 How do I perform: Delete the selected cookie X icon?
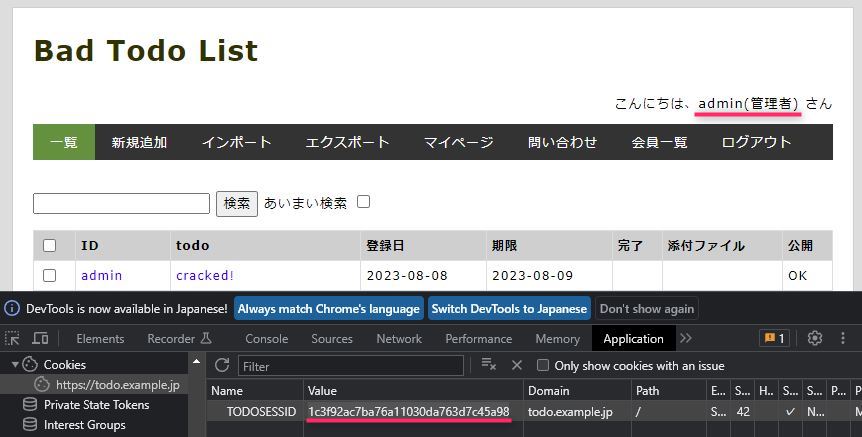point(517,365)
